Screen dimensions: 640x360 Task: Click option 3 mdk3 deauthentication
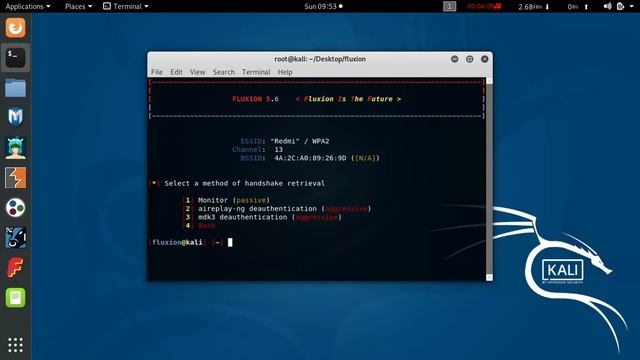[262, 217]
